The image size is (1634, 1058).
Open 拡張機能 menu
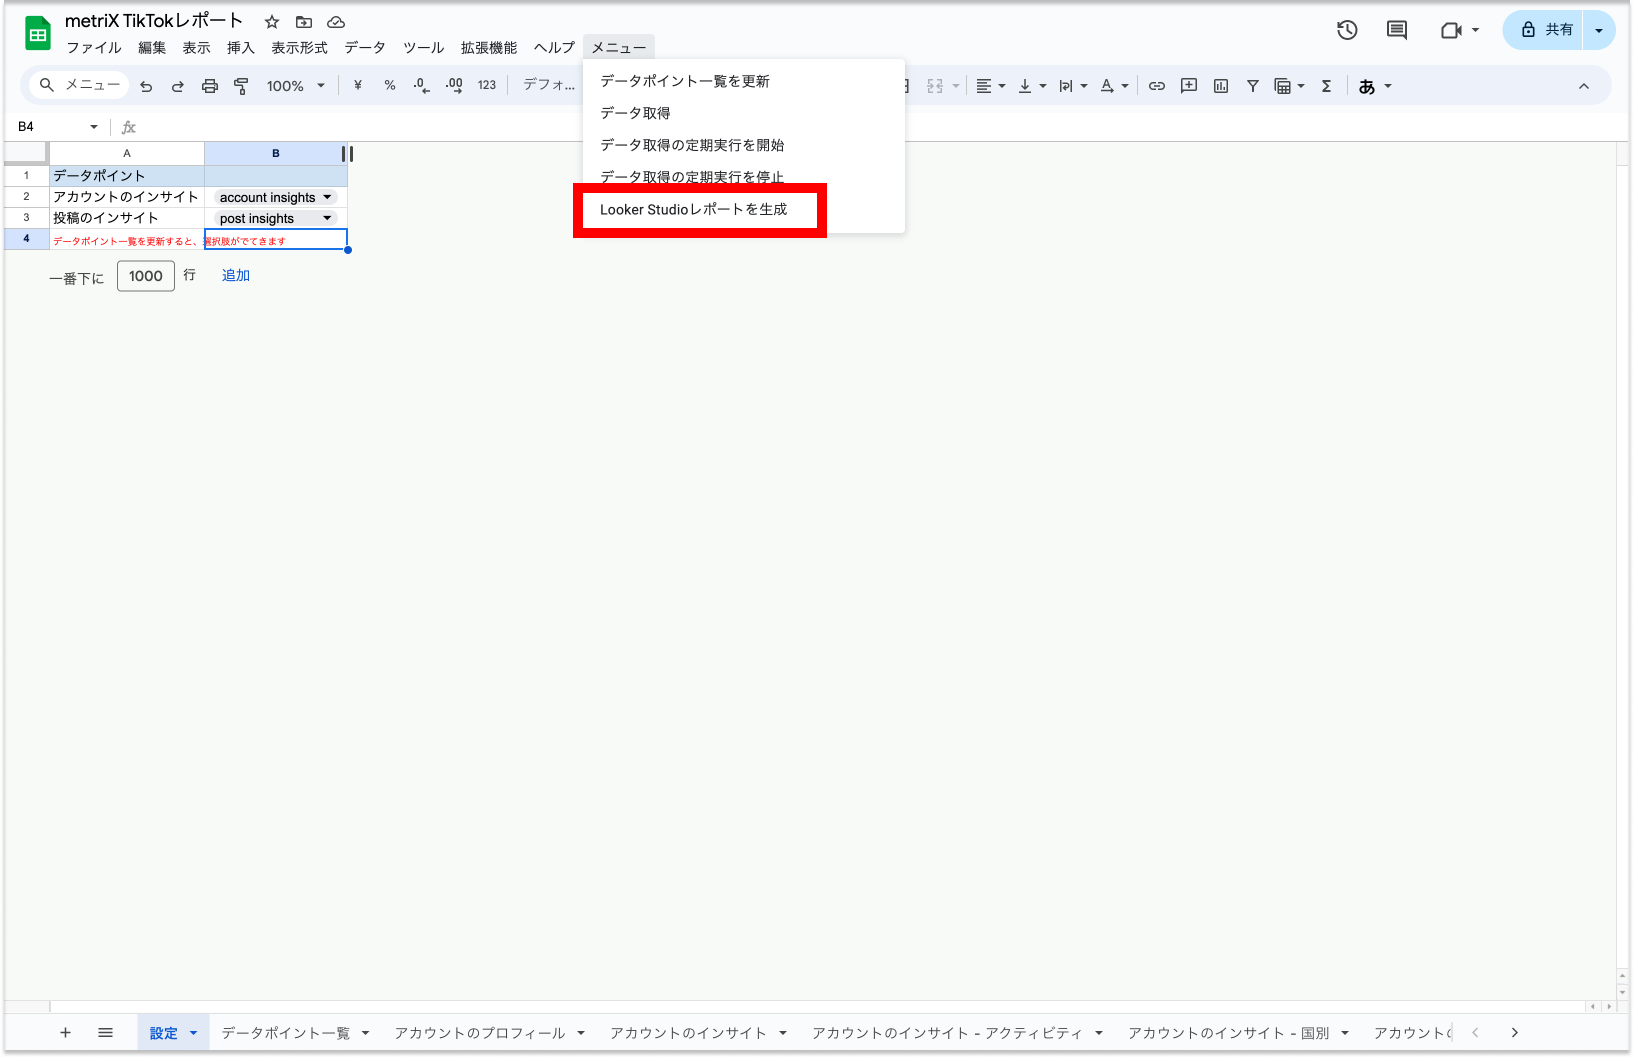point(489,48)
